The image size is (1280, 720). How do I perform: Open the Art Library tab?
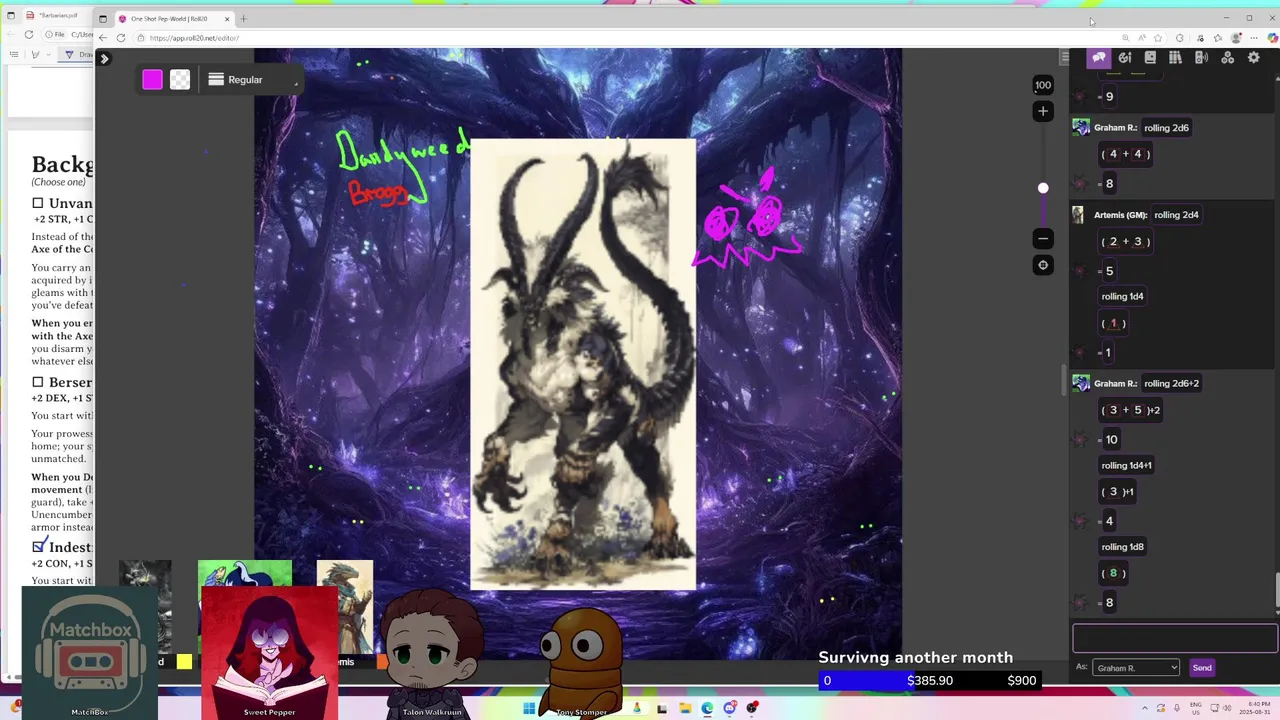(1125, 58)
